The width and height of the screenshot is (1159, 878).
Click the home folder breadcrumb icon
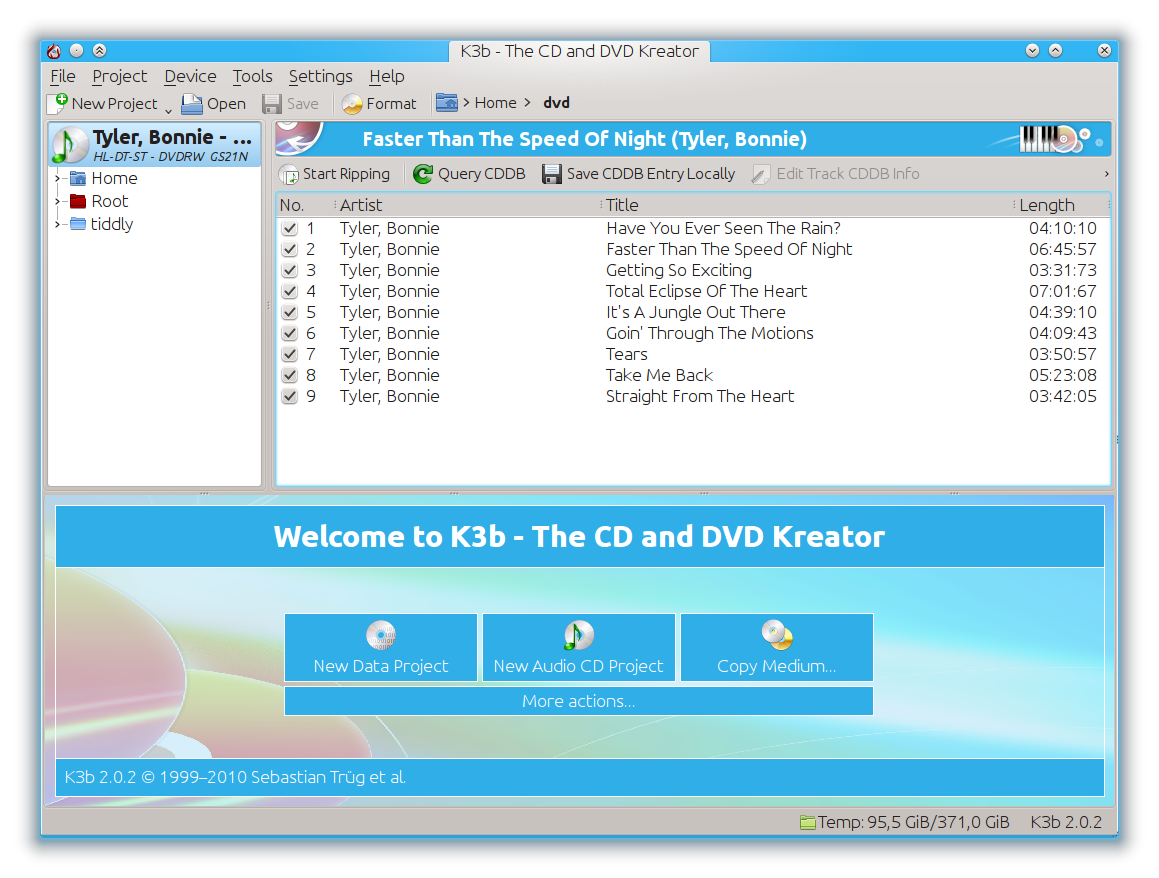[446, 103]
